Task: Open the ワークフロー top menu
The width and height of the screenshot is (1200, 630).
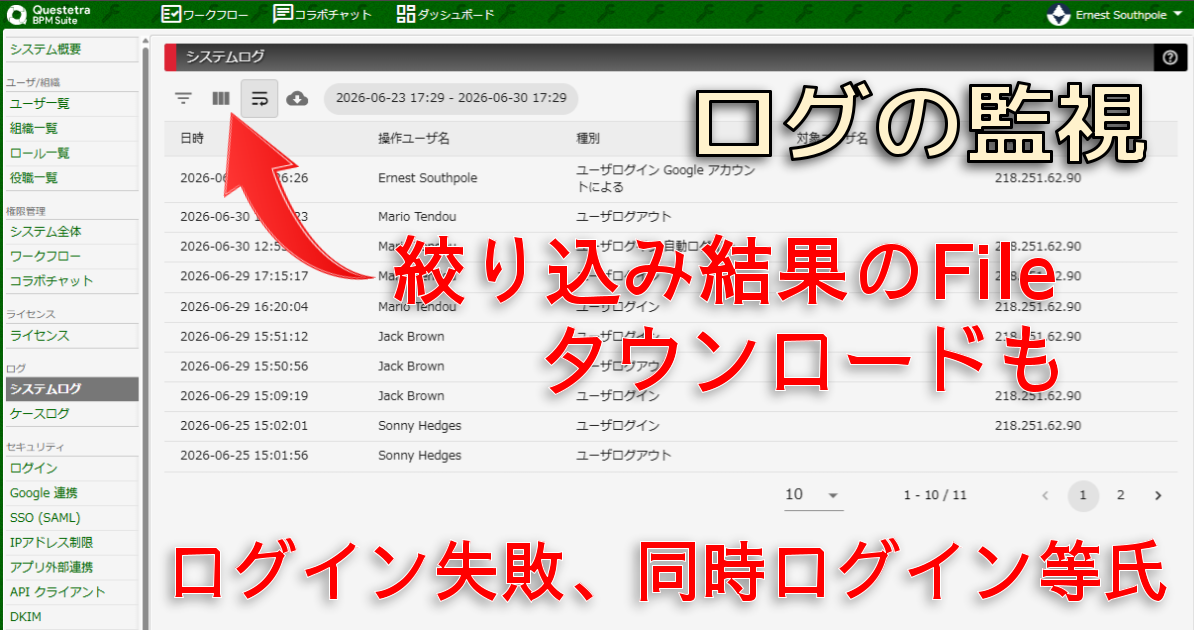Action: click(204, 15)
